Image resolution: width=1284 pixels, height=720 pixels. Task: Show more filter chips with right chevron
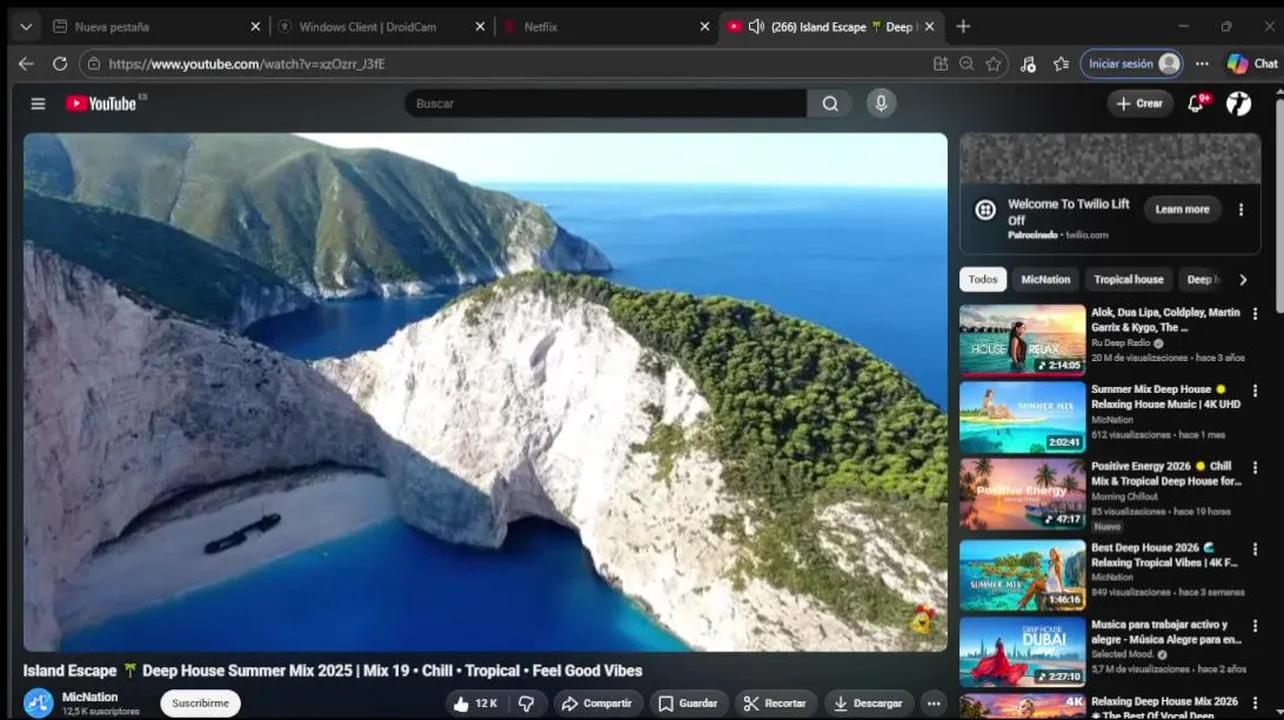tap(1243, 280)
